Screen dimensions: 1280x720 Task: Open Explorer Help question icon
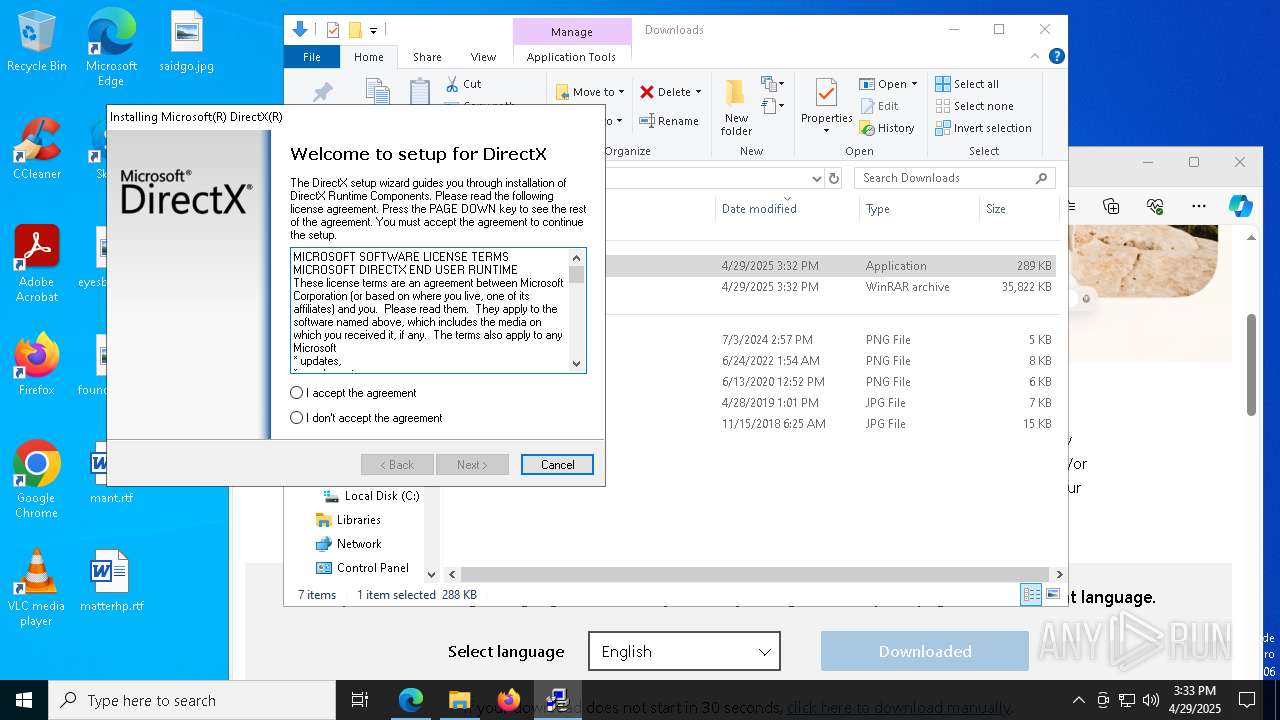click(1056, 57)
